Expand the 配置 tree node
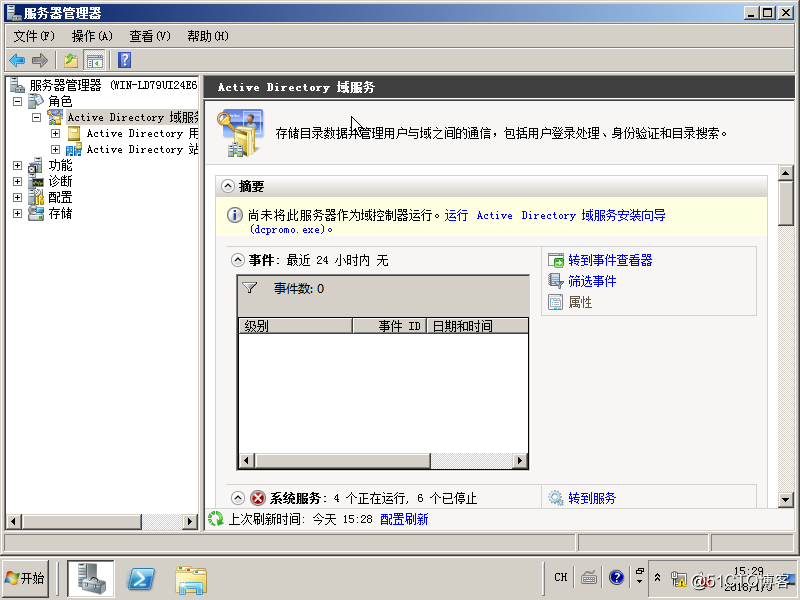Image resolution: width=800 pixels, height=600 pixels. [17, 197]
